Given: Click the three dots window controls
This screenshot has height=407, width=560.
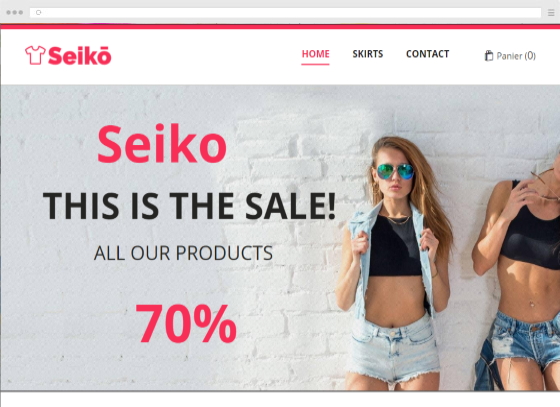Looking at the screenshot, I should (15, 12).
